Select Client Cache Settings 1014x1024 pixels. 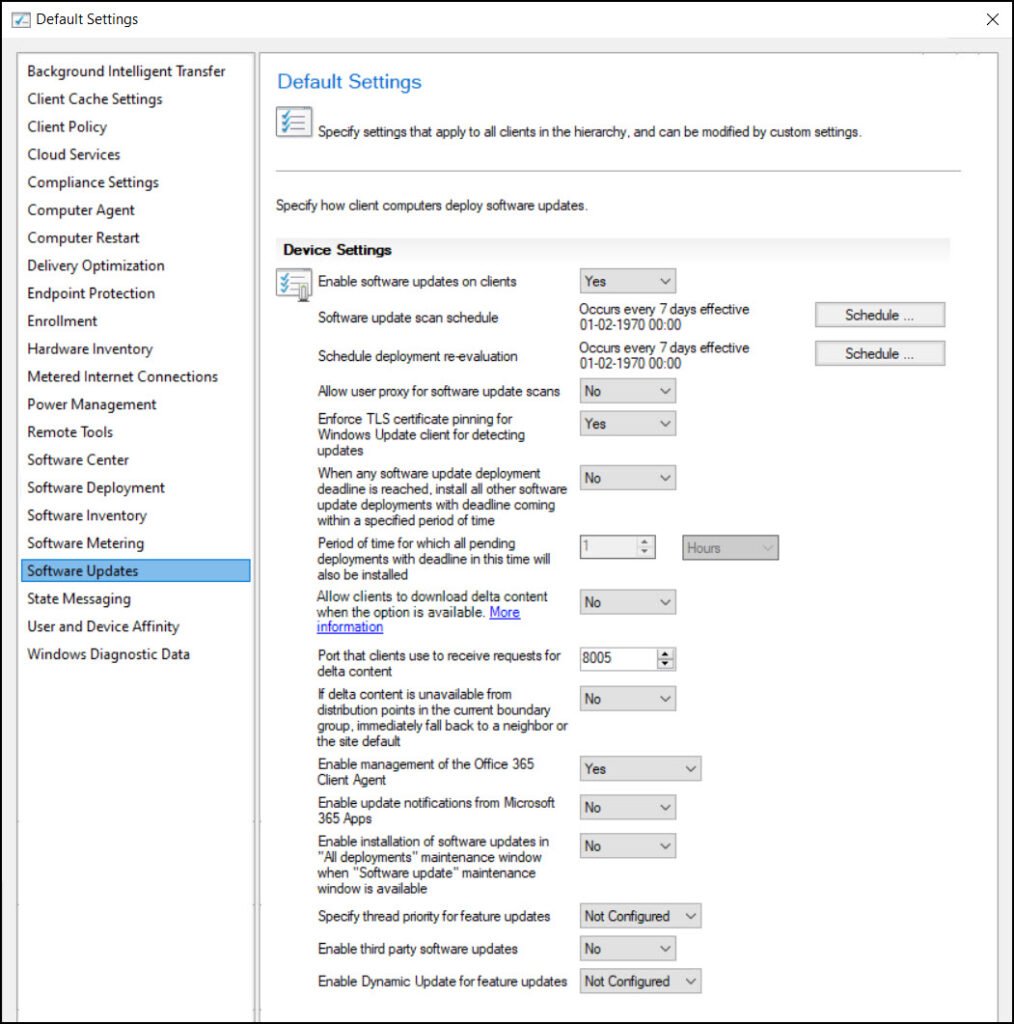95,99
